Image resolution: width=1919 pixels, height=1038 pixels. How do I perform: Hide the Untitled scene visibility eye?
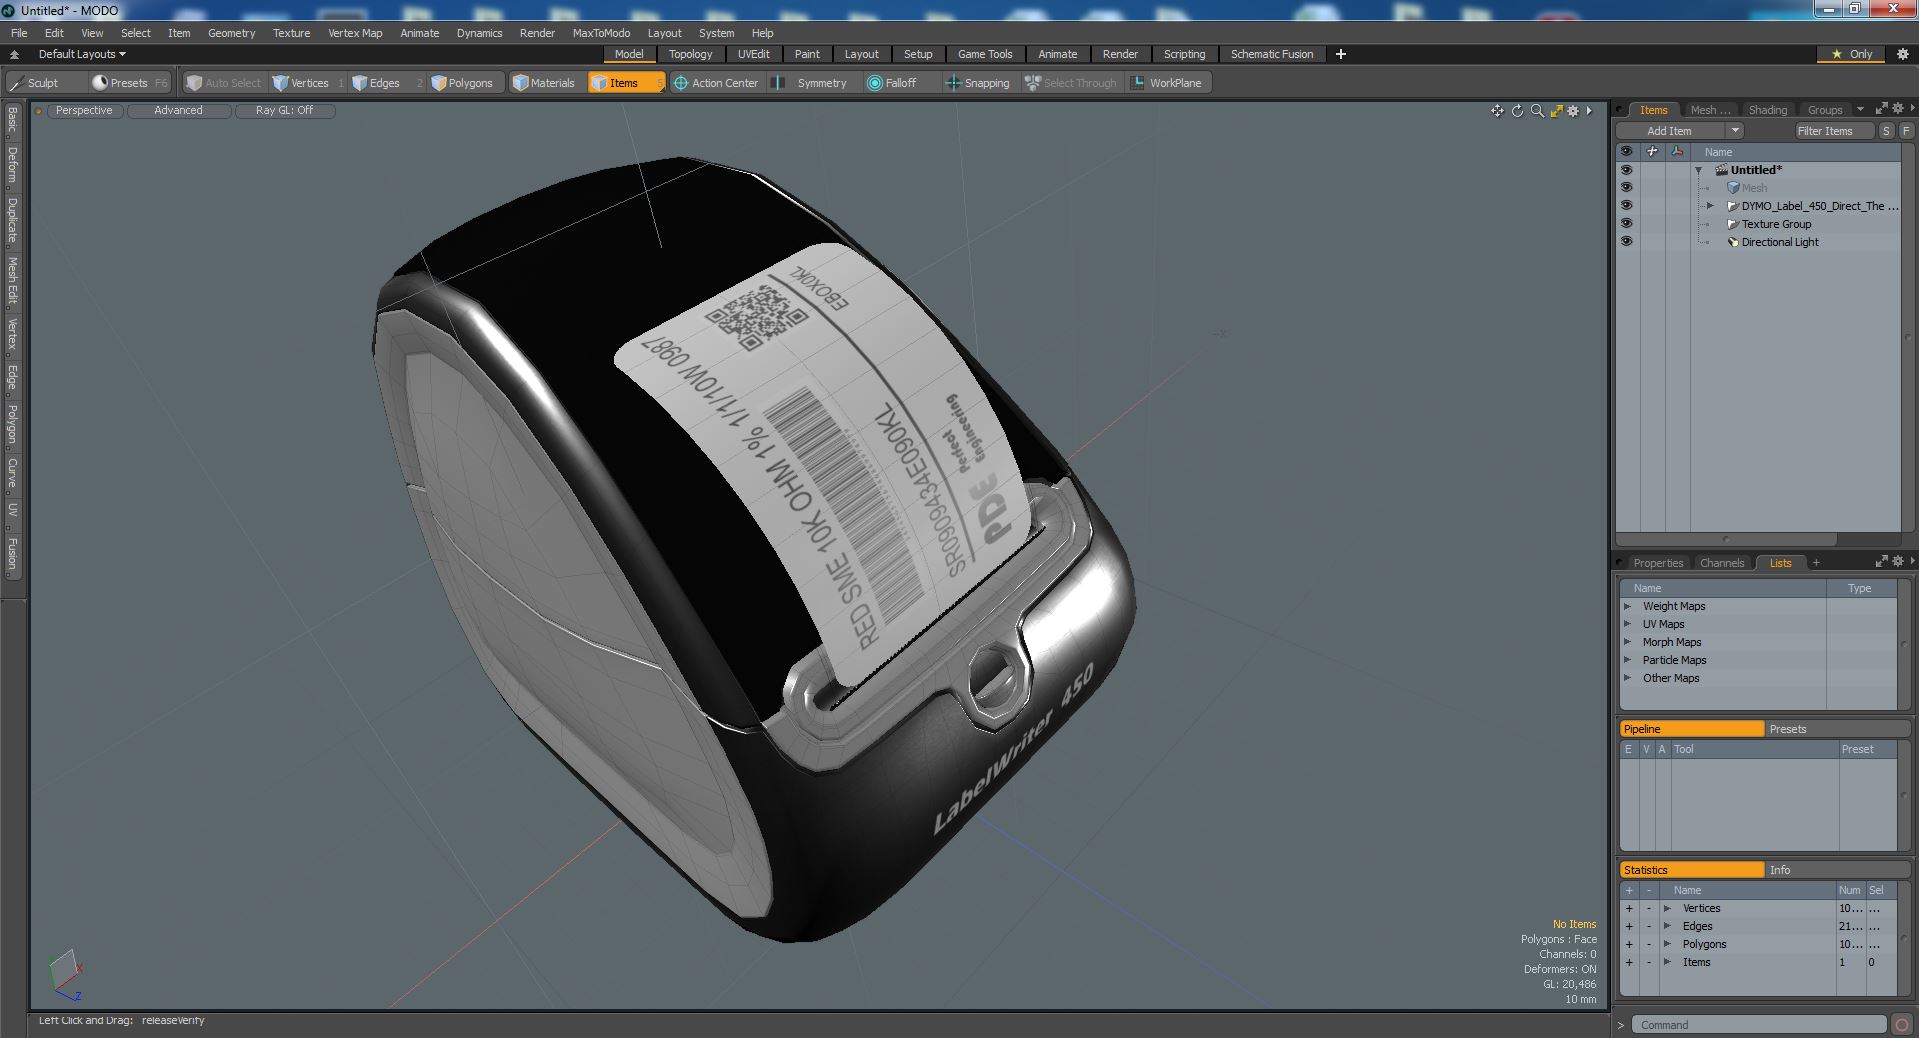click(x=1626, y=170)
